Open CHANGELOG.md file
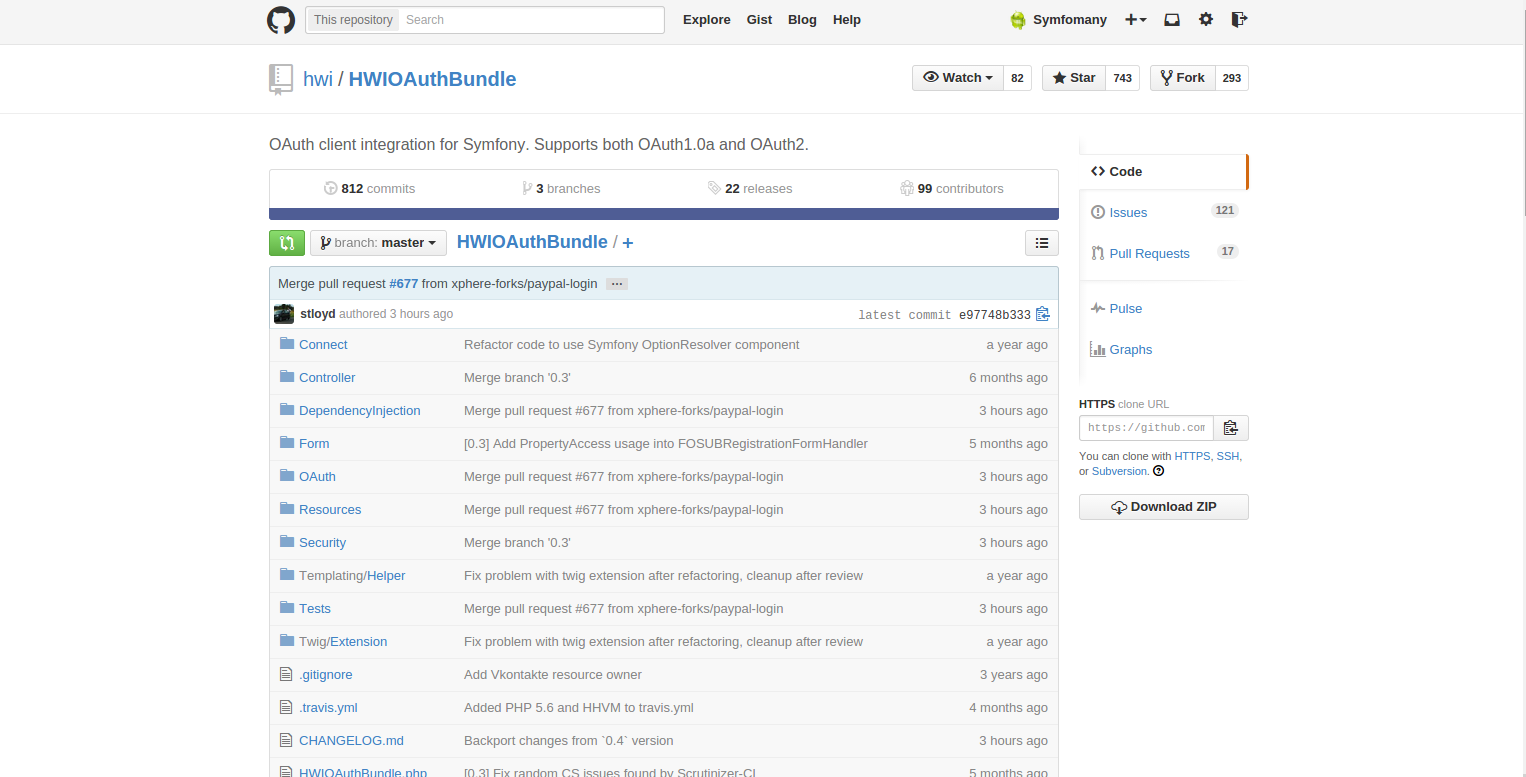The height and width of the screenshot is (777, 1526). 351,740
